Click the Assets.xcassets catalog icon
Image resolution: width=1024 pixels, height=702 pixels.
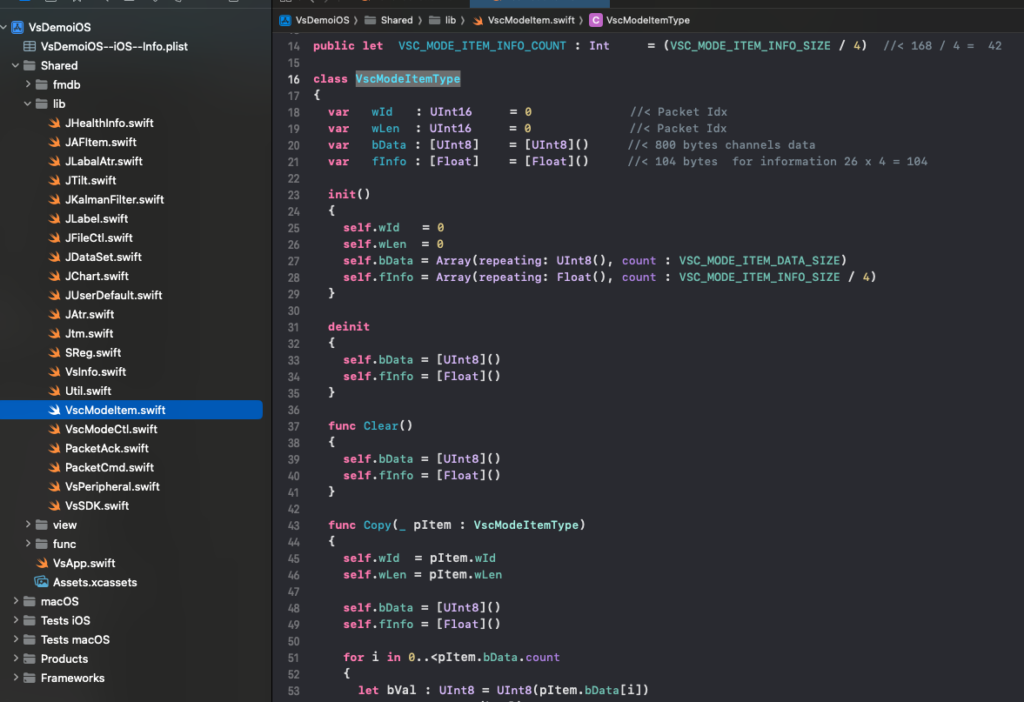[x=42, y=582]
